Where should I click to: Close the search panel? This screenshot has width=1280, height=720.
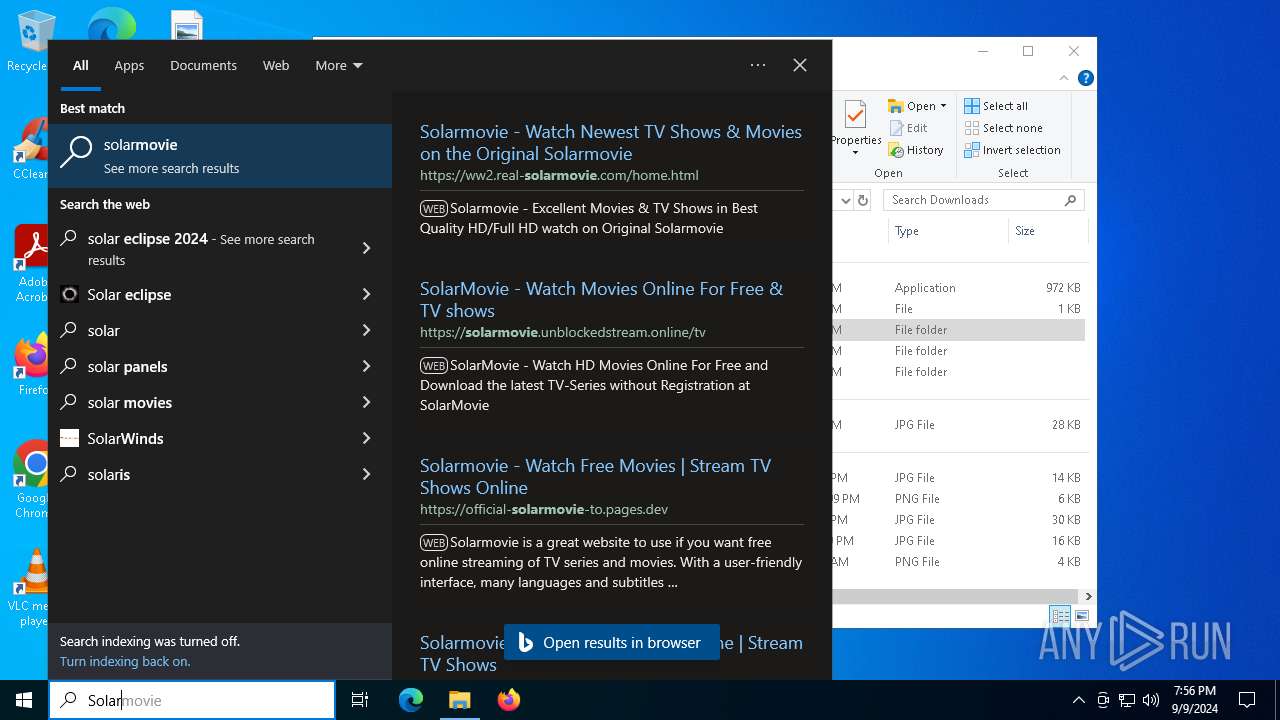(x=800, y=65)
